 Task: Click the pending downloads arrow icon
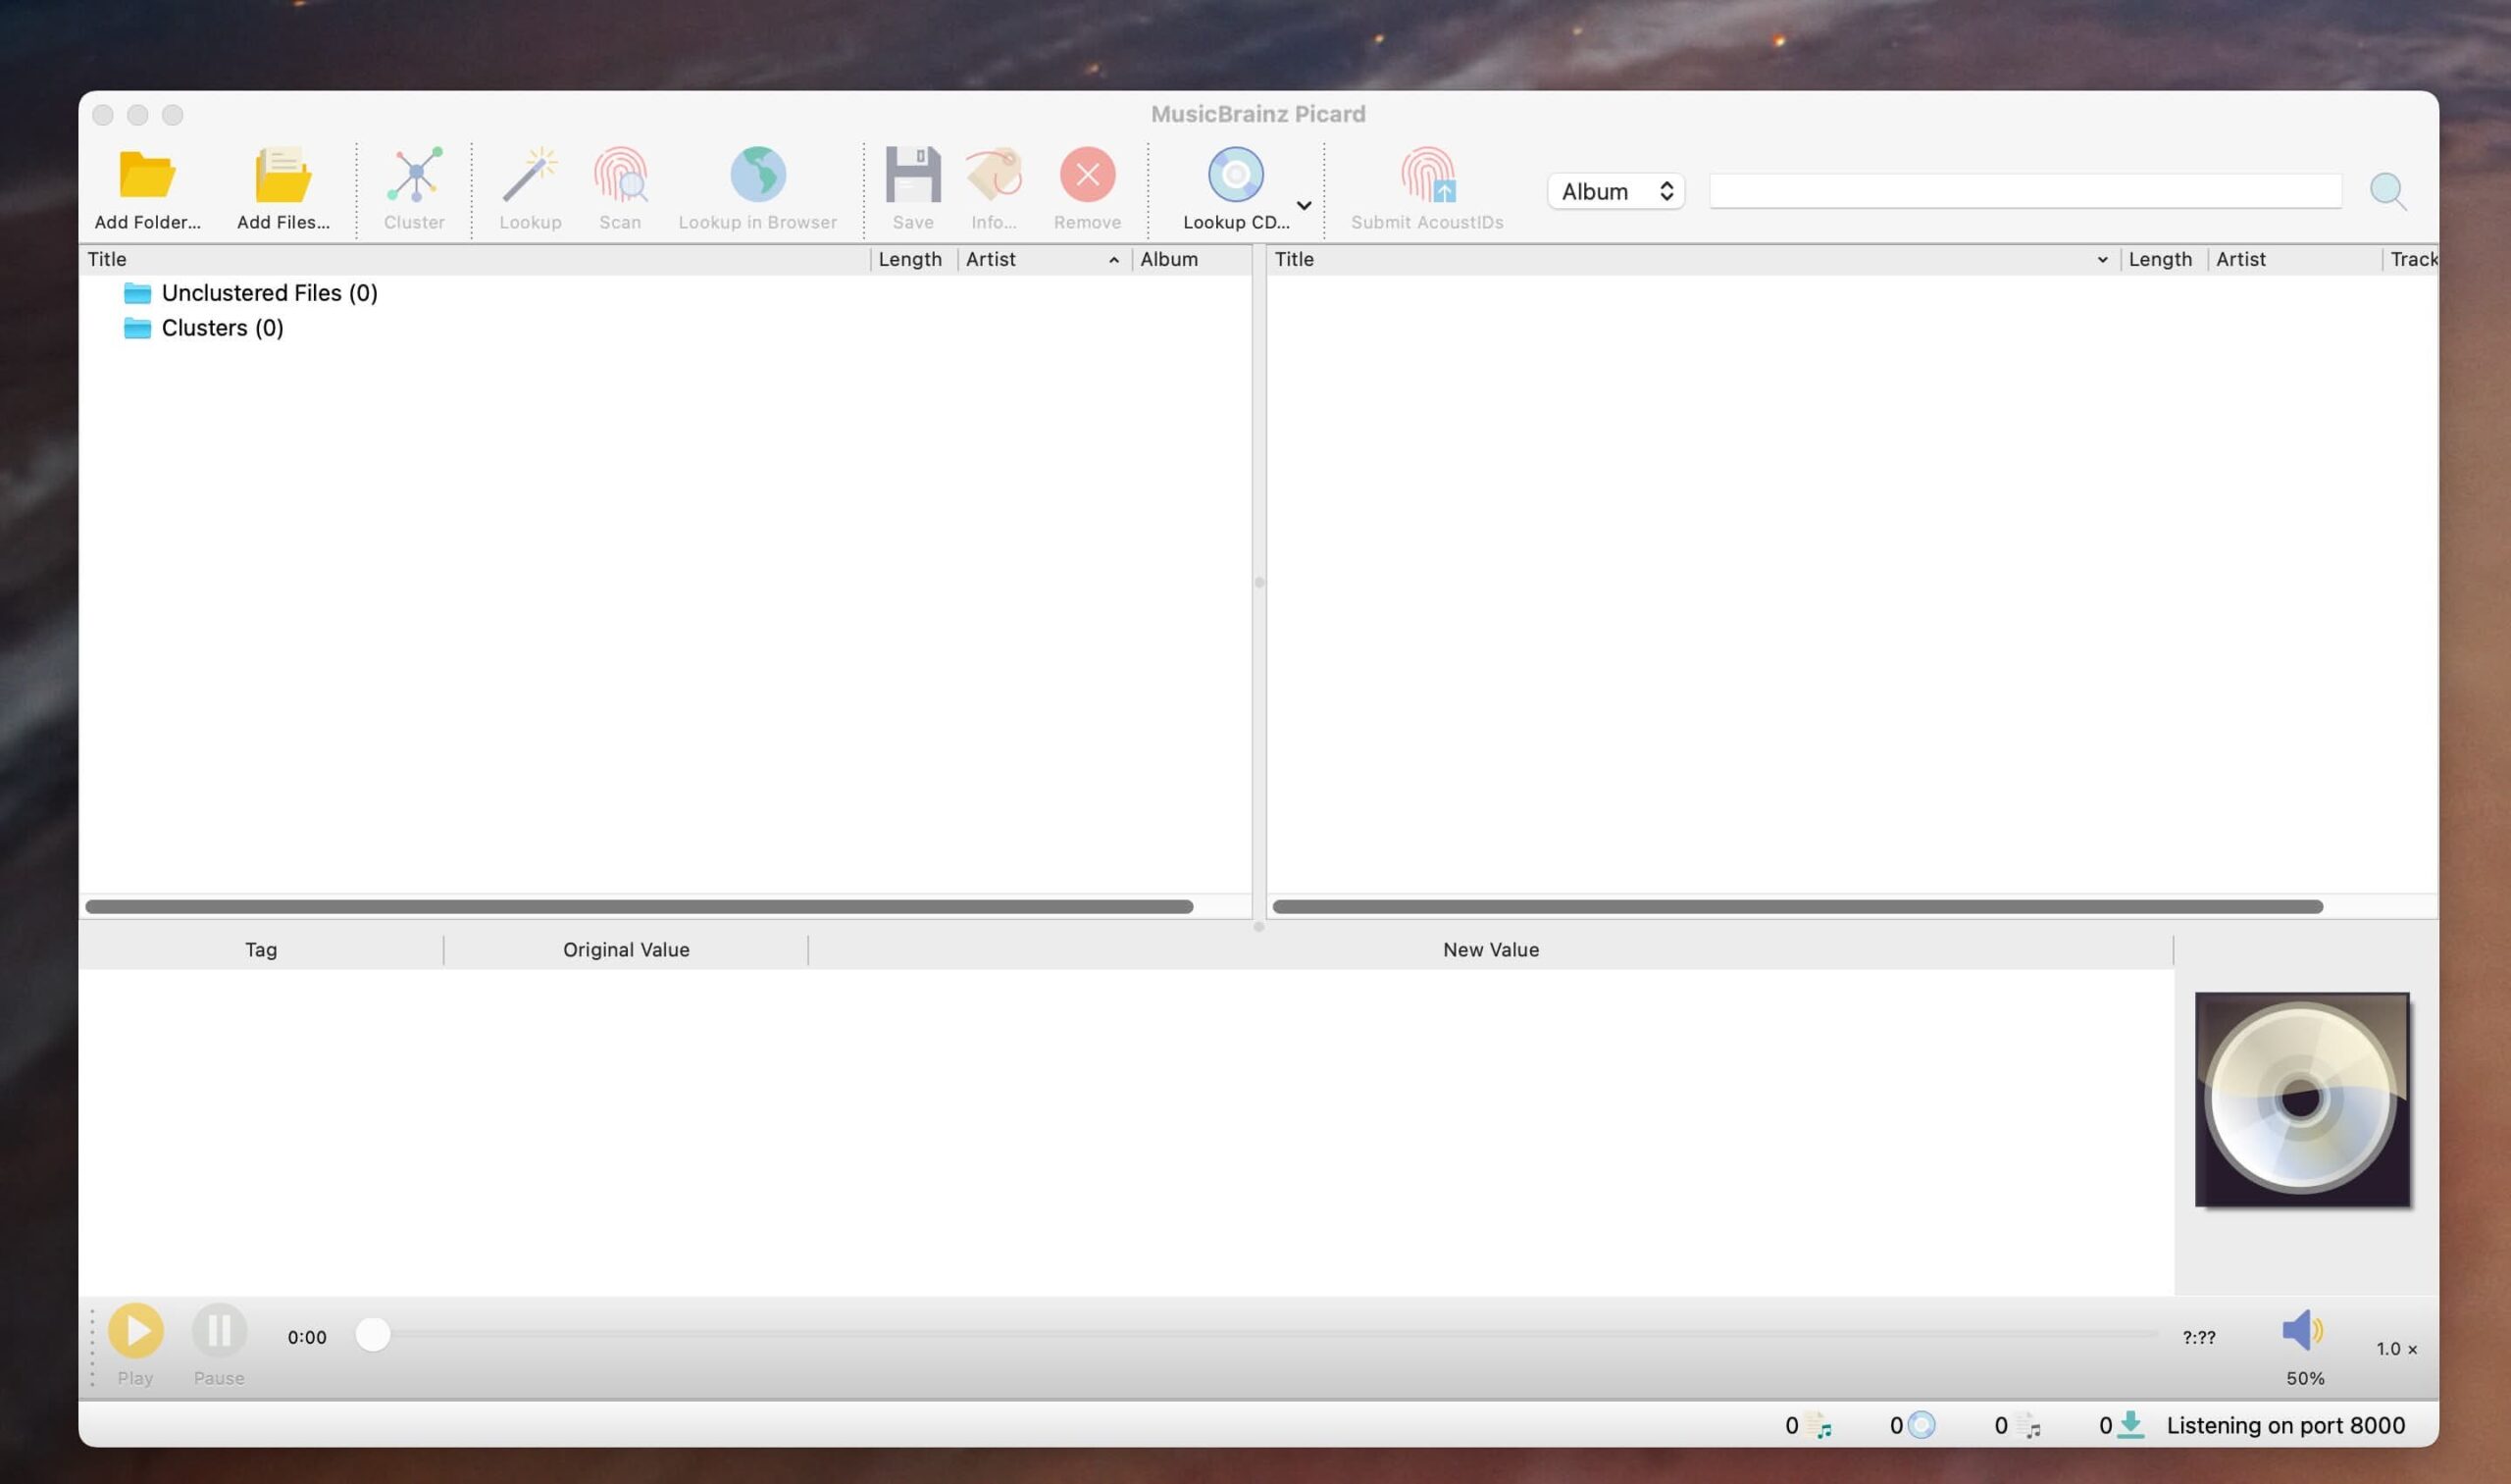point(2131,1425)
